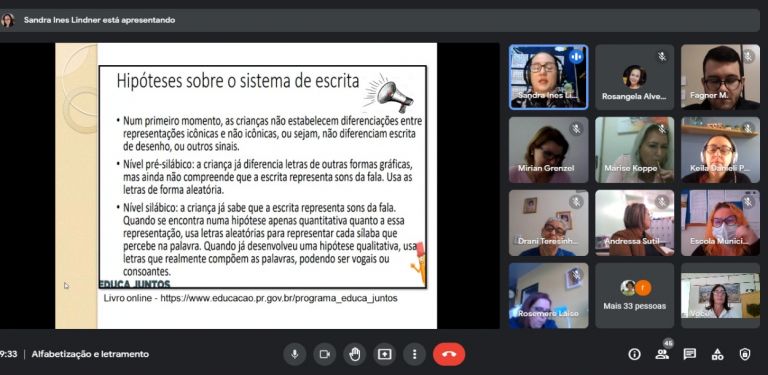Click muted mic icon on Escola Munici's tile
This screenshot has width=768, height=375.
[x=748, y=202]
